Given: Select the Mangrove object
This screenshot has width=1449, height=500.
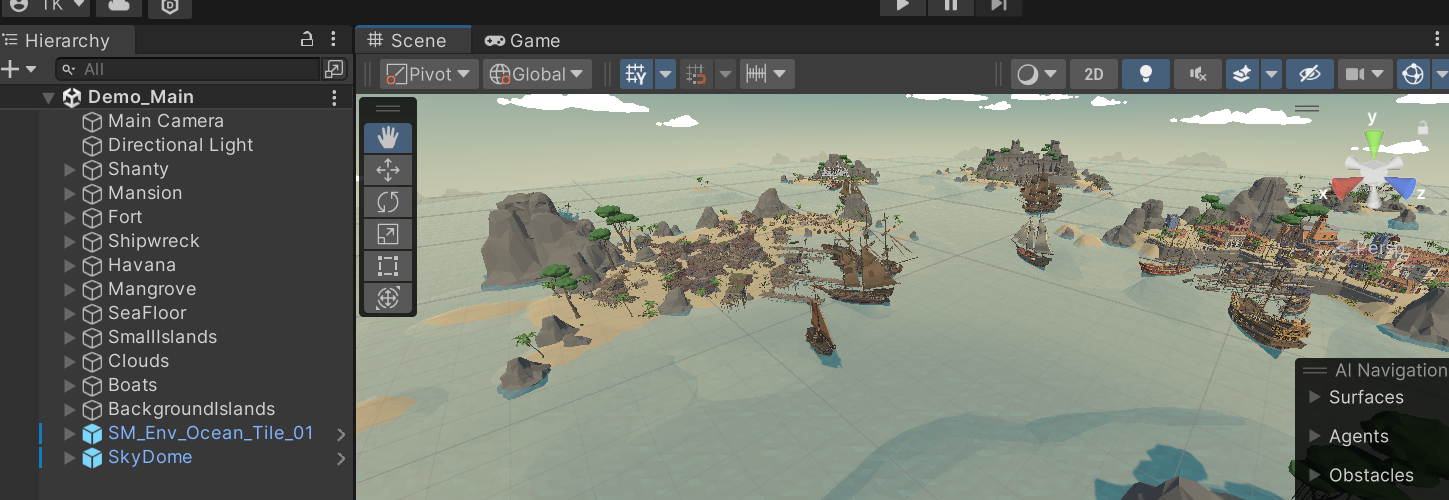Looking at the screenshot, I should [152, 289].
